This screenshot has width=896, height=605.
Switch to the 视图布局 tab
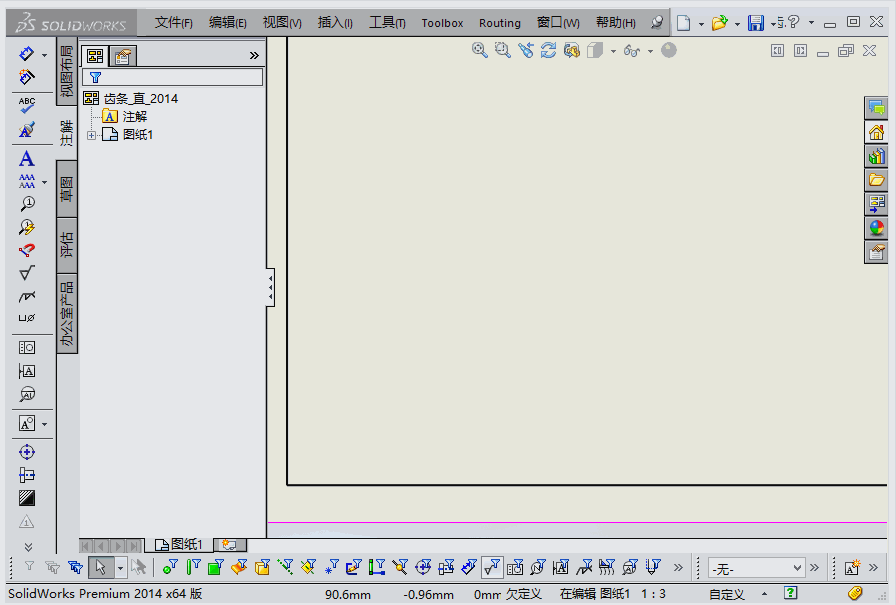66,71
